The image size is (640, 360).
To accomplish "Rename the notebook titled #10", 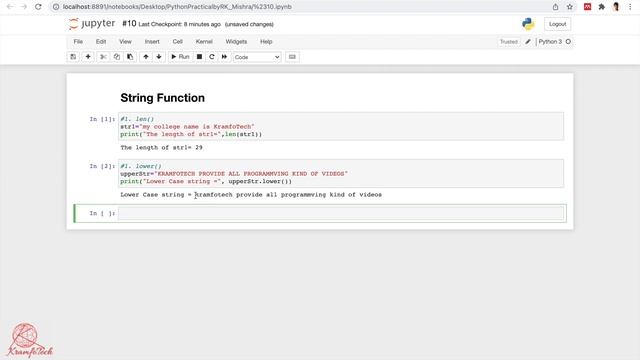I will (129, 24).
